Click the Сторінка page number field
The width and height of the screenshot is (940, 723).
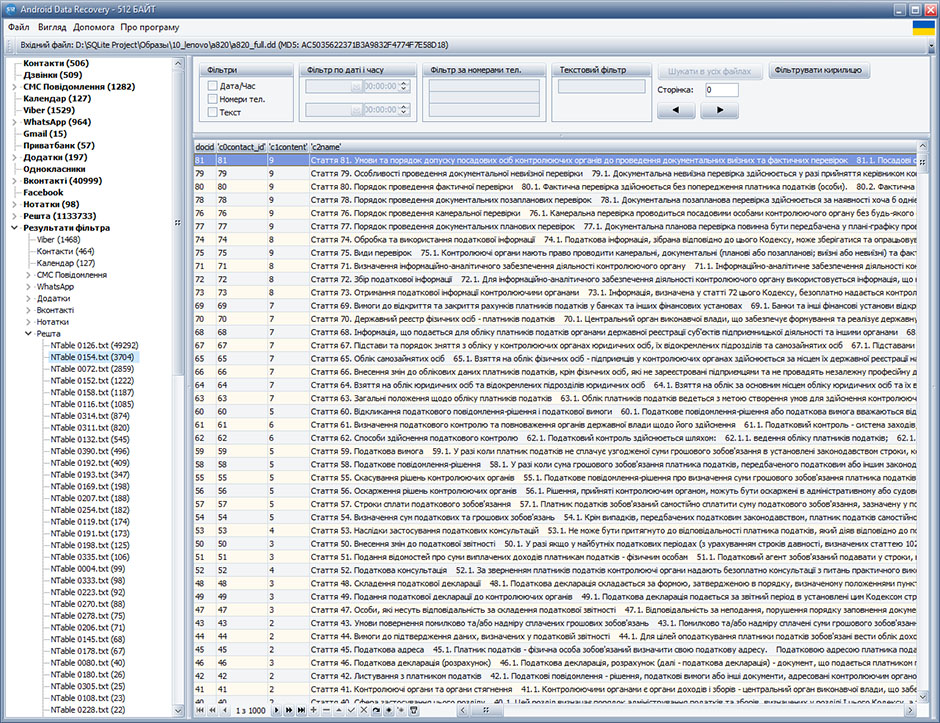(720, 90)
